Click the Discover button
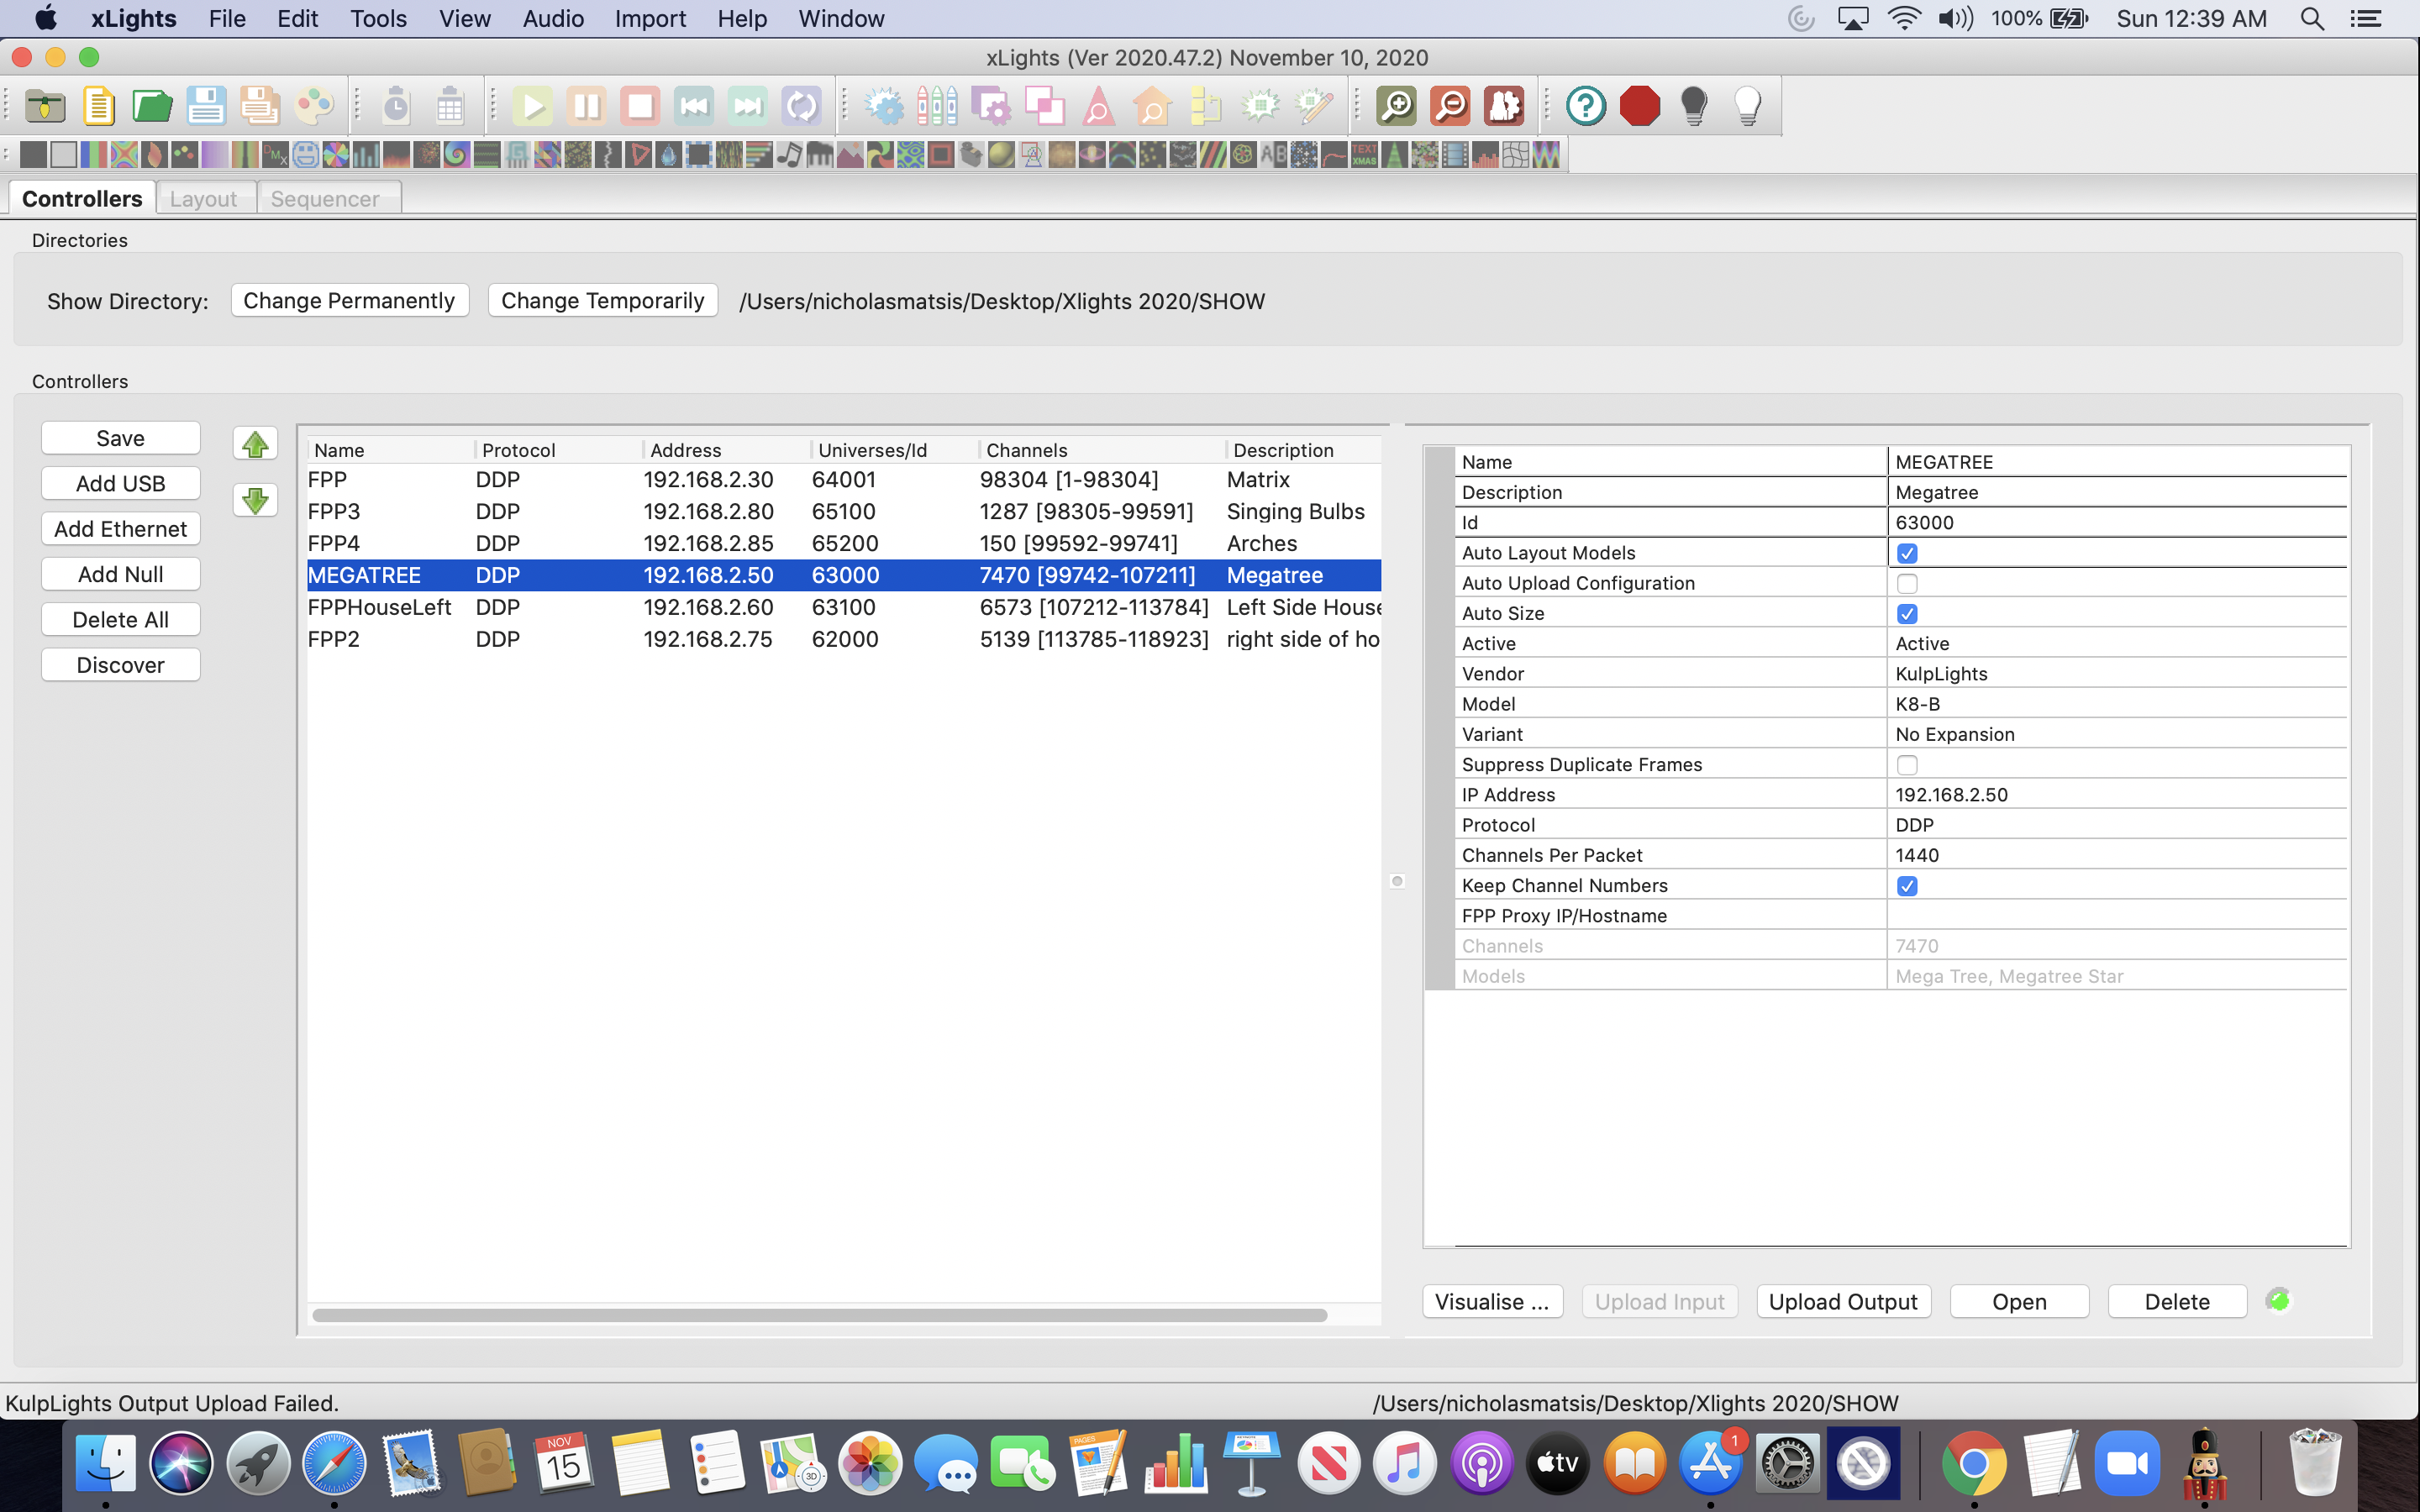2420x1512 pixels. 120,665
